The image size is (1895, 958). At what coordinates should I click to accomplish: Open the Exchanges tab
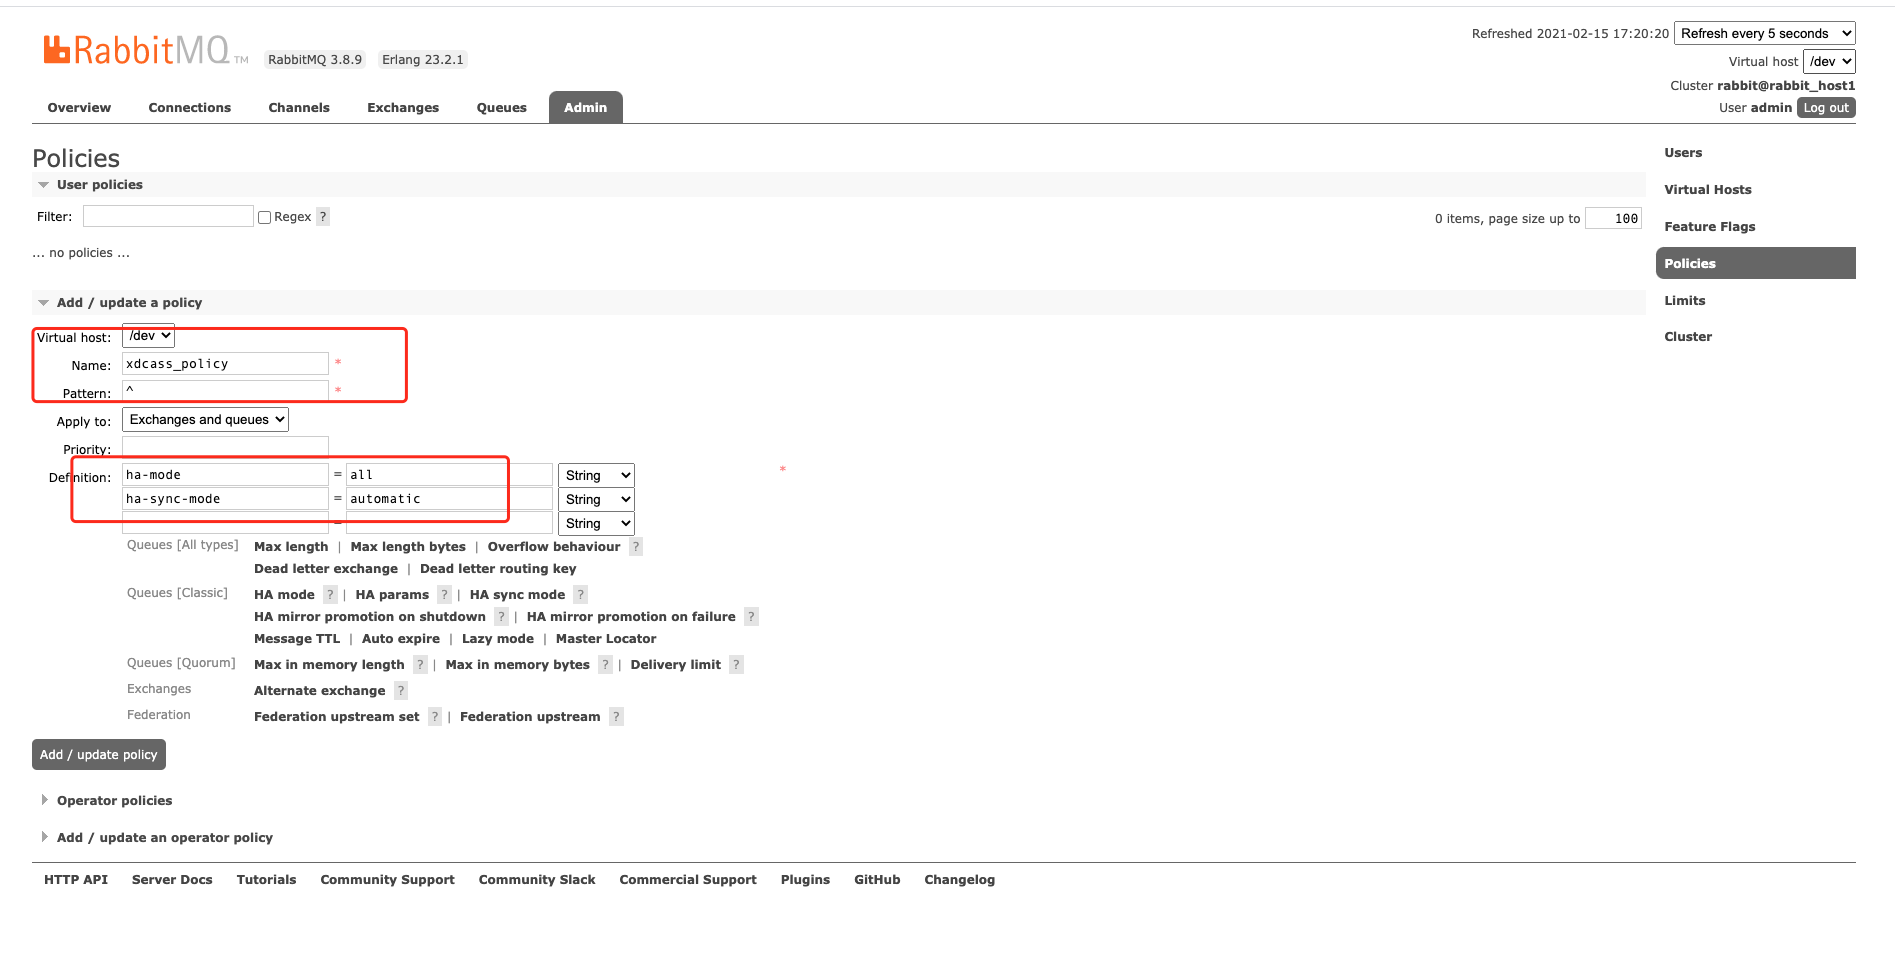pyautogui.click(x=403, y=108)
